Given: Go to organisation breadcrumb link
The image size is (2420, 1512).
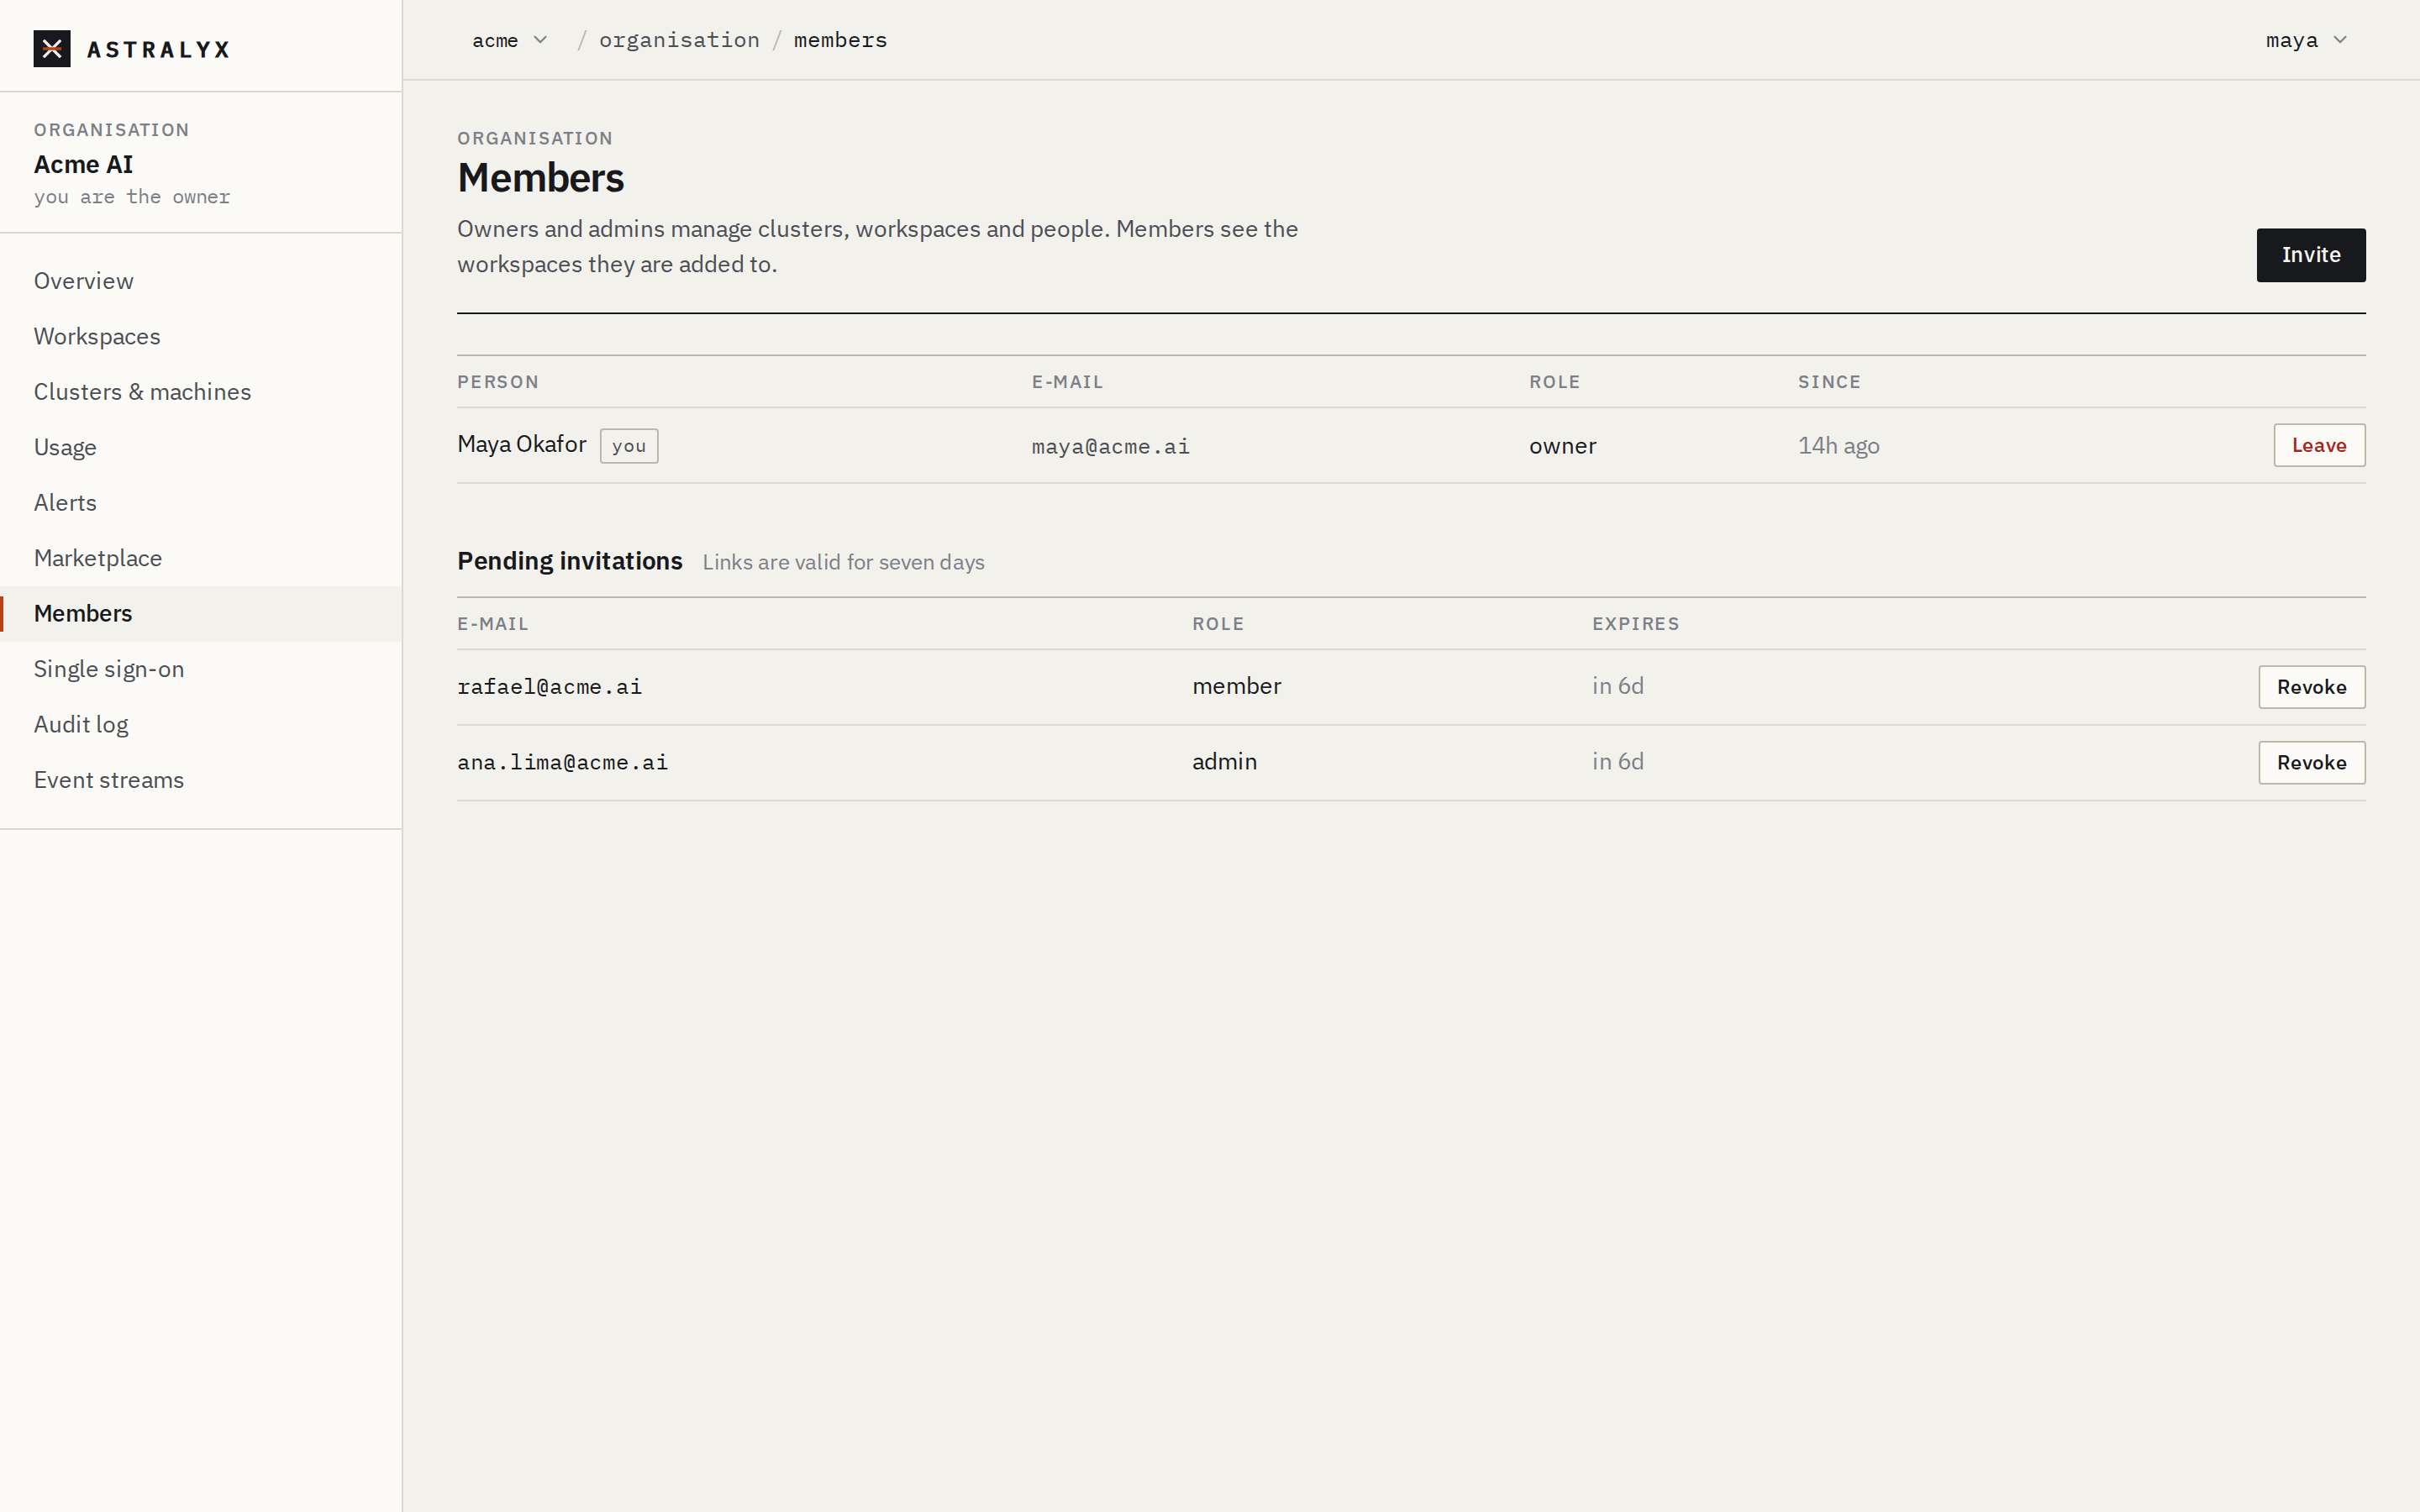Looking at the screenshot, I should pyautogui.click(x=679, y=40).
